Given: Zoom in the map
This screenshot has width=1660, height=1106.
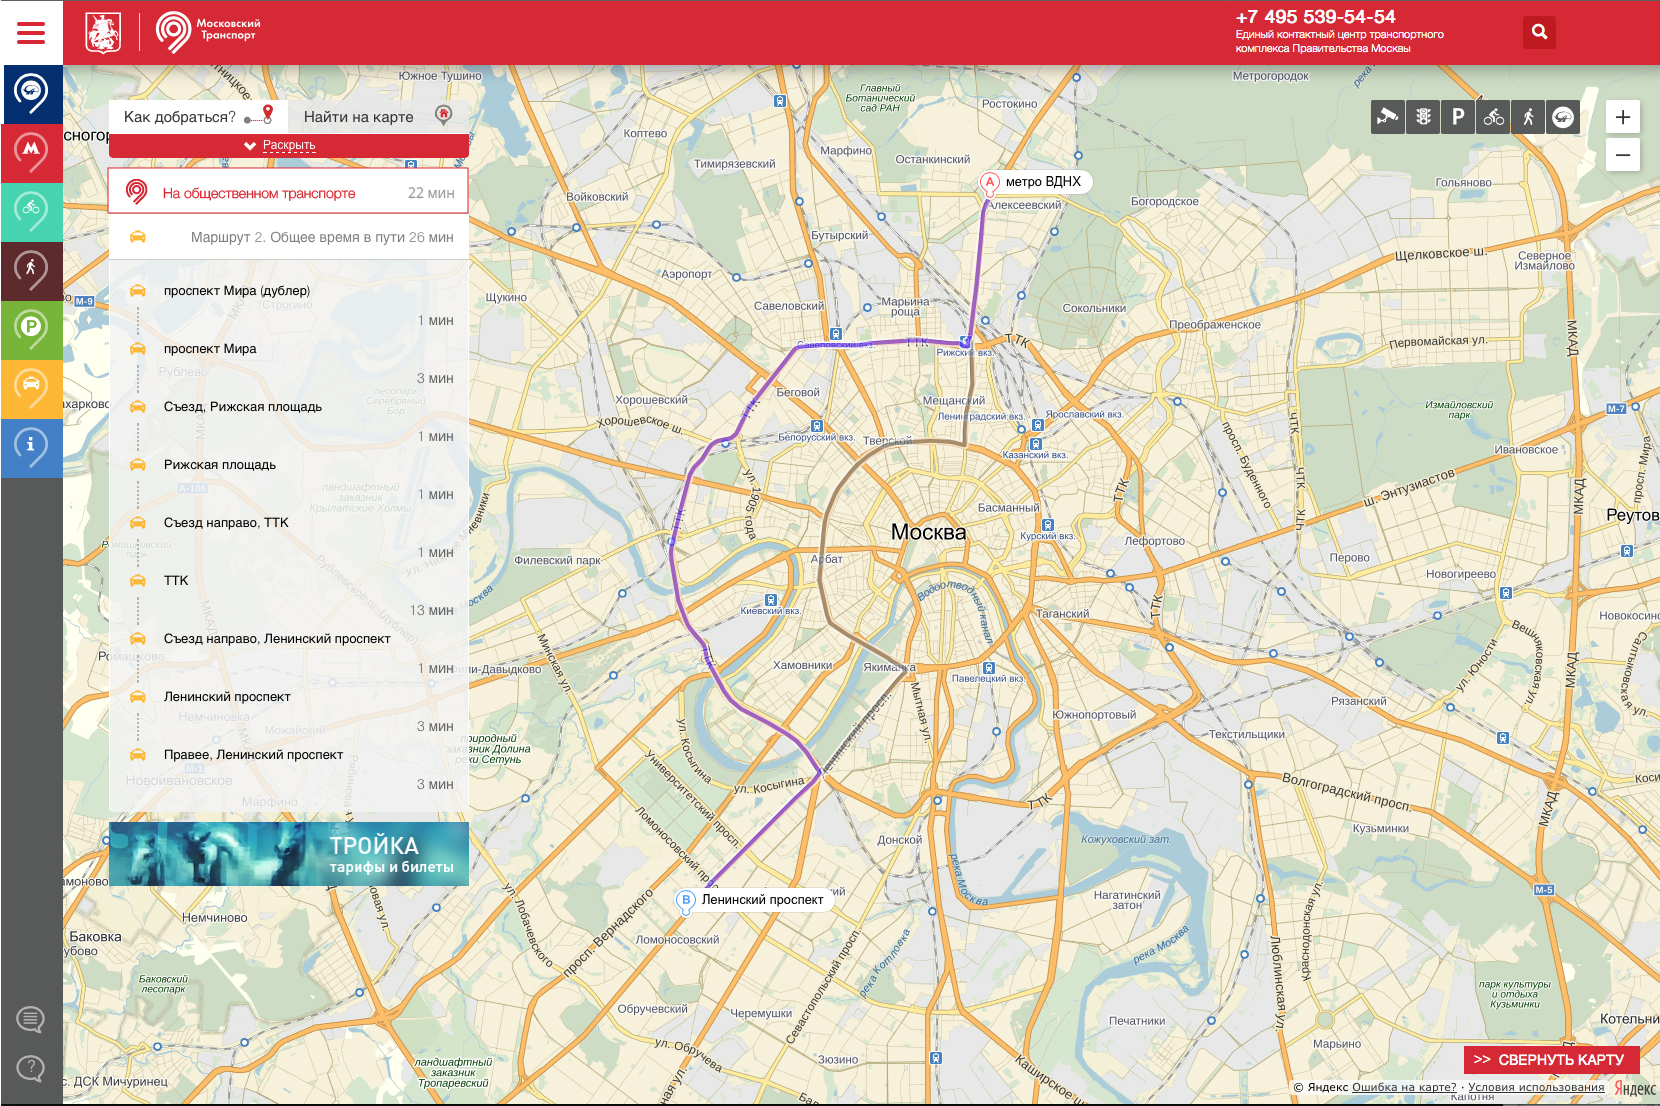Looking at the screenshot, I should 1623,117.
